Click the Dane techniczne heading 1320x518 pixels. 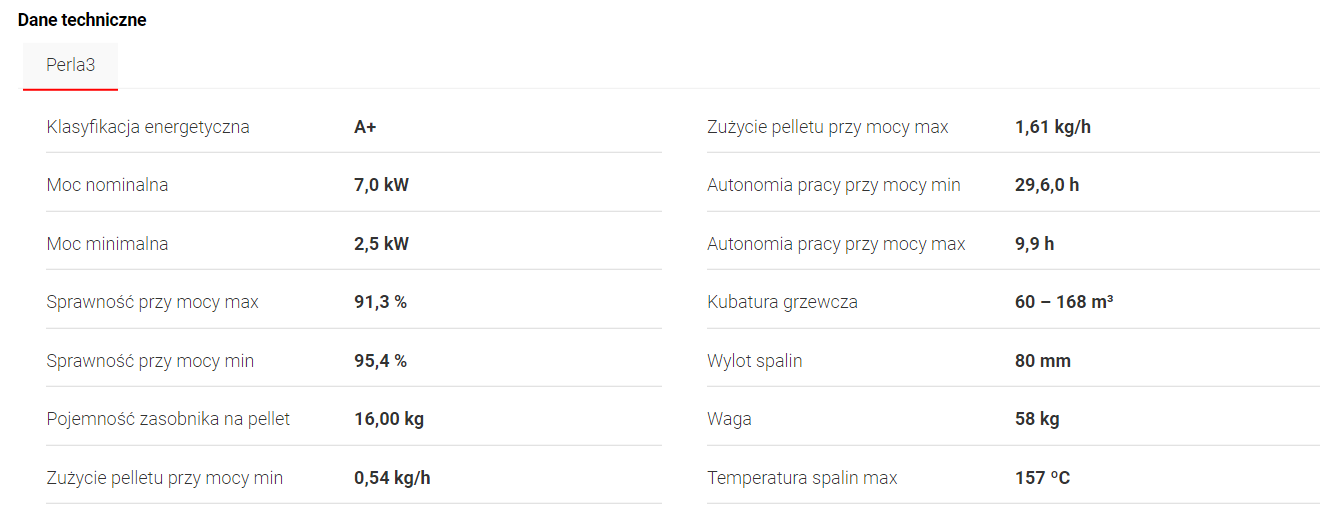pos(82,20)
